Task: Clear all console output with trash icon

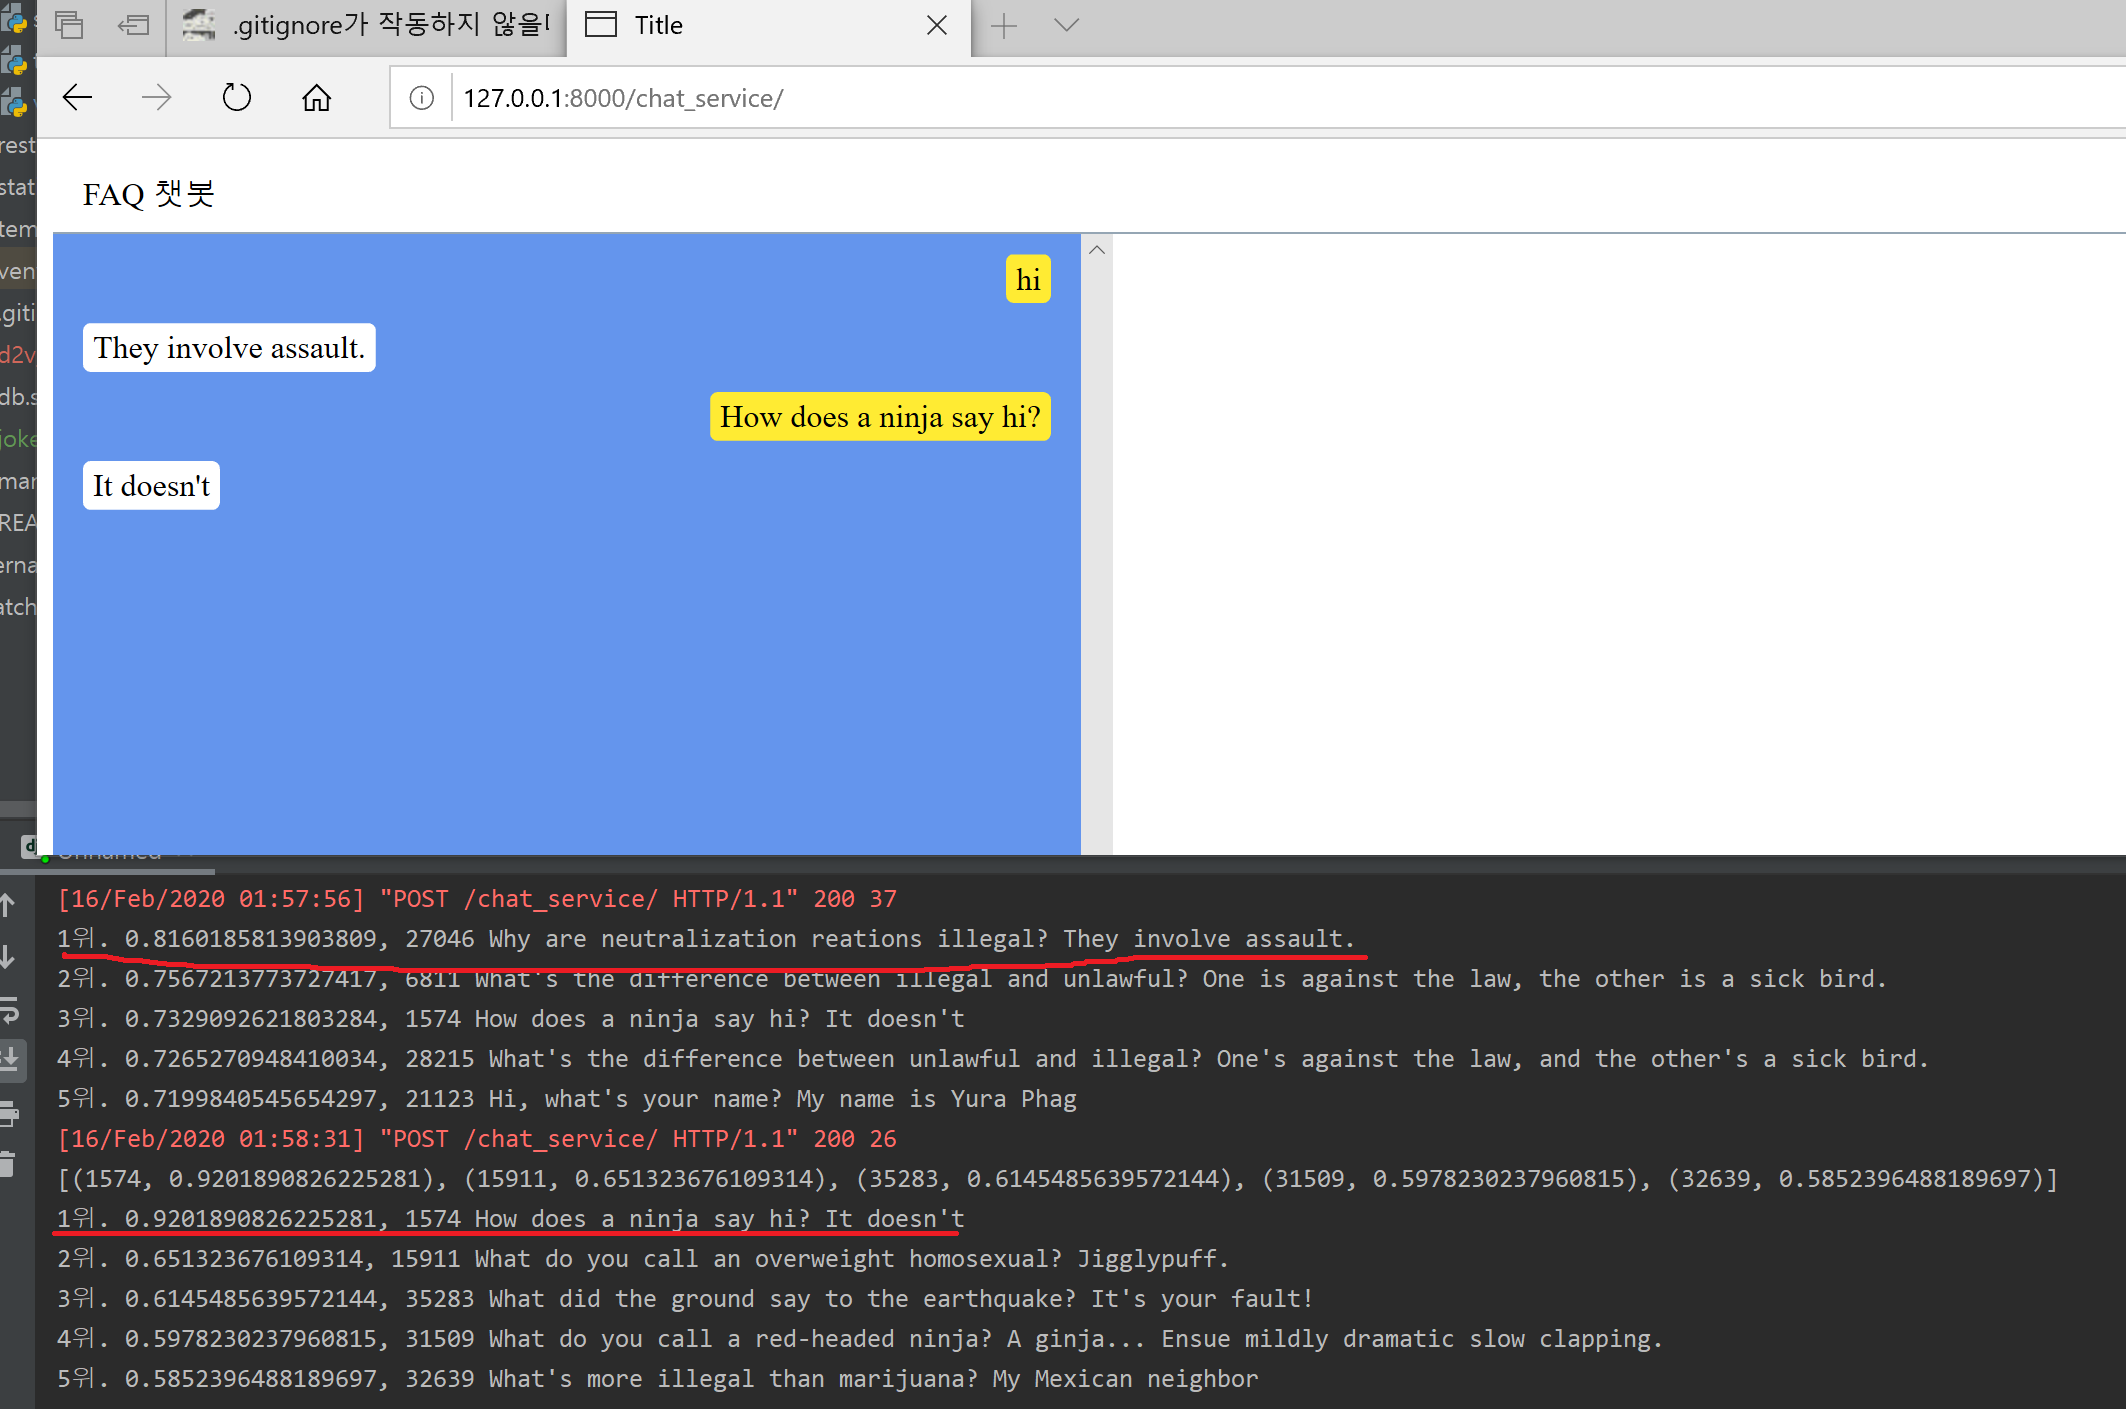Action: click(x=9, y=1163)
